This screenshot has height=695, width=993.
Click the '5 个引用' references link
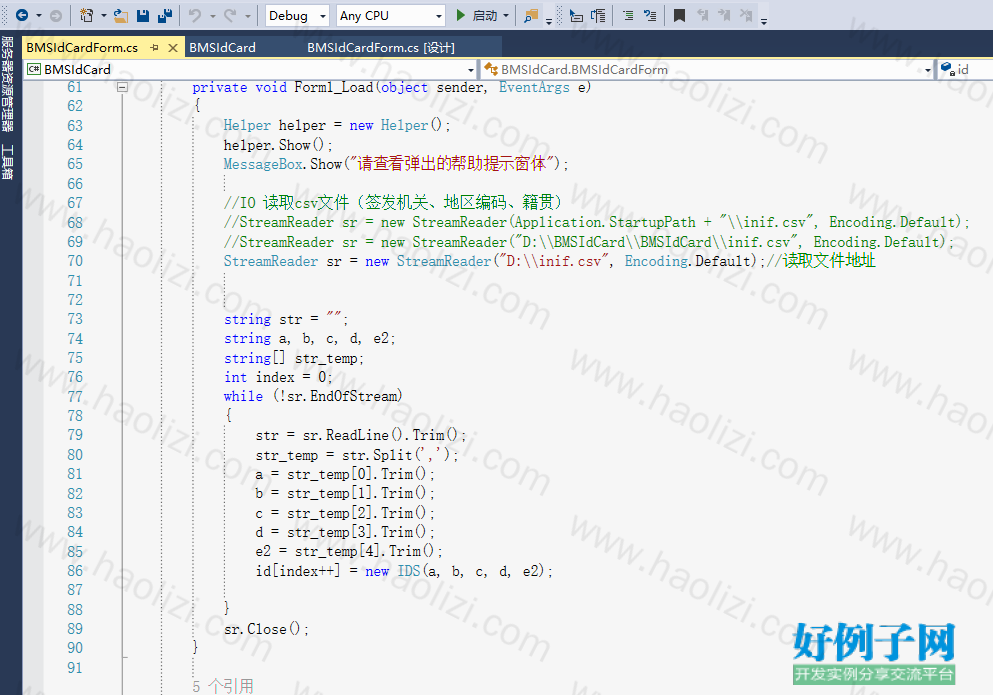pyautogui.click(x=223, y=686)
